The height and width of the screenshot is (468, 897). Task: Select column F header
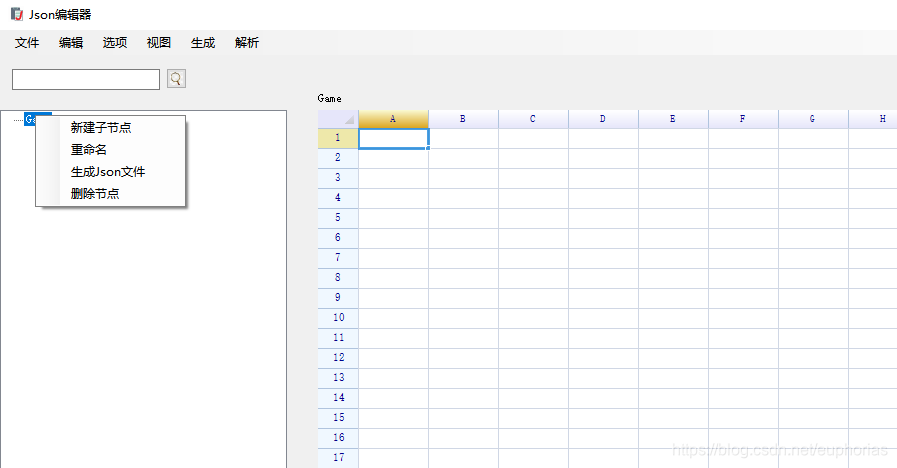pos(743,119)
